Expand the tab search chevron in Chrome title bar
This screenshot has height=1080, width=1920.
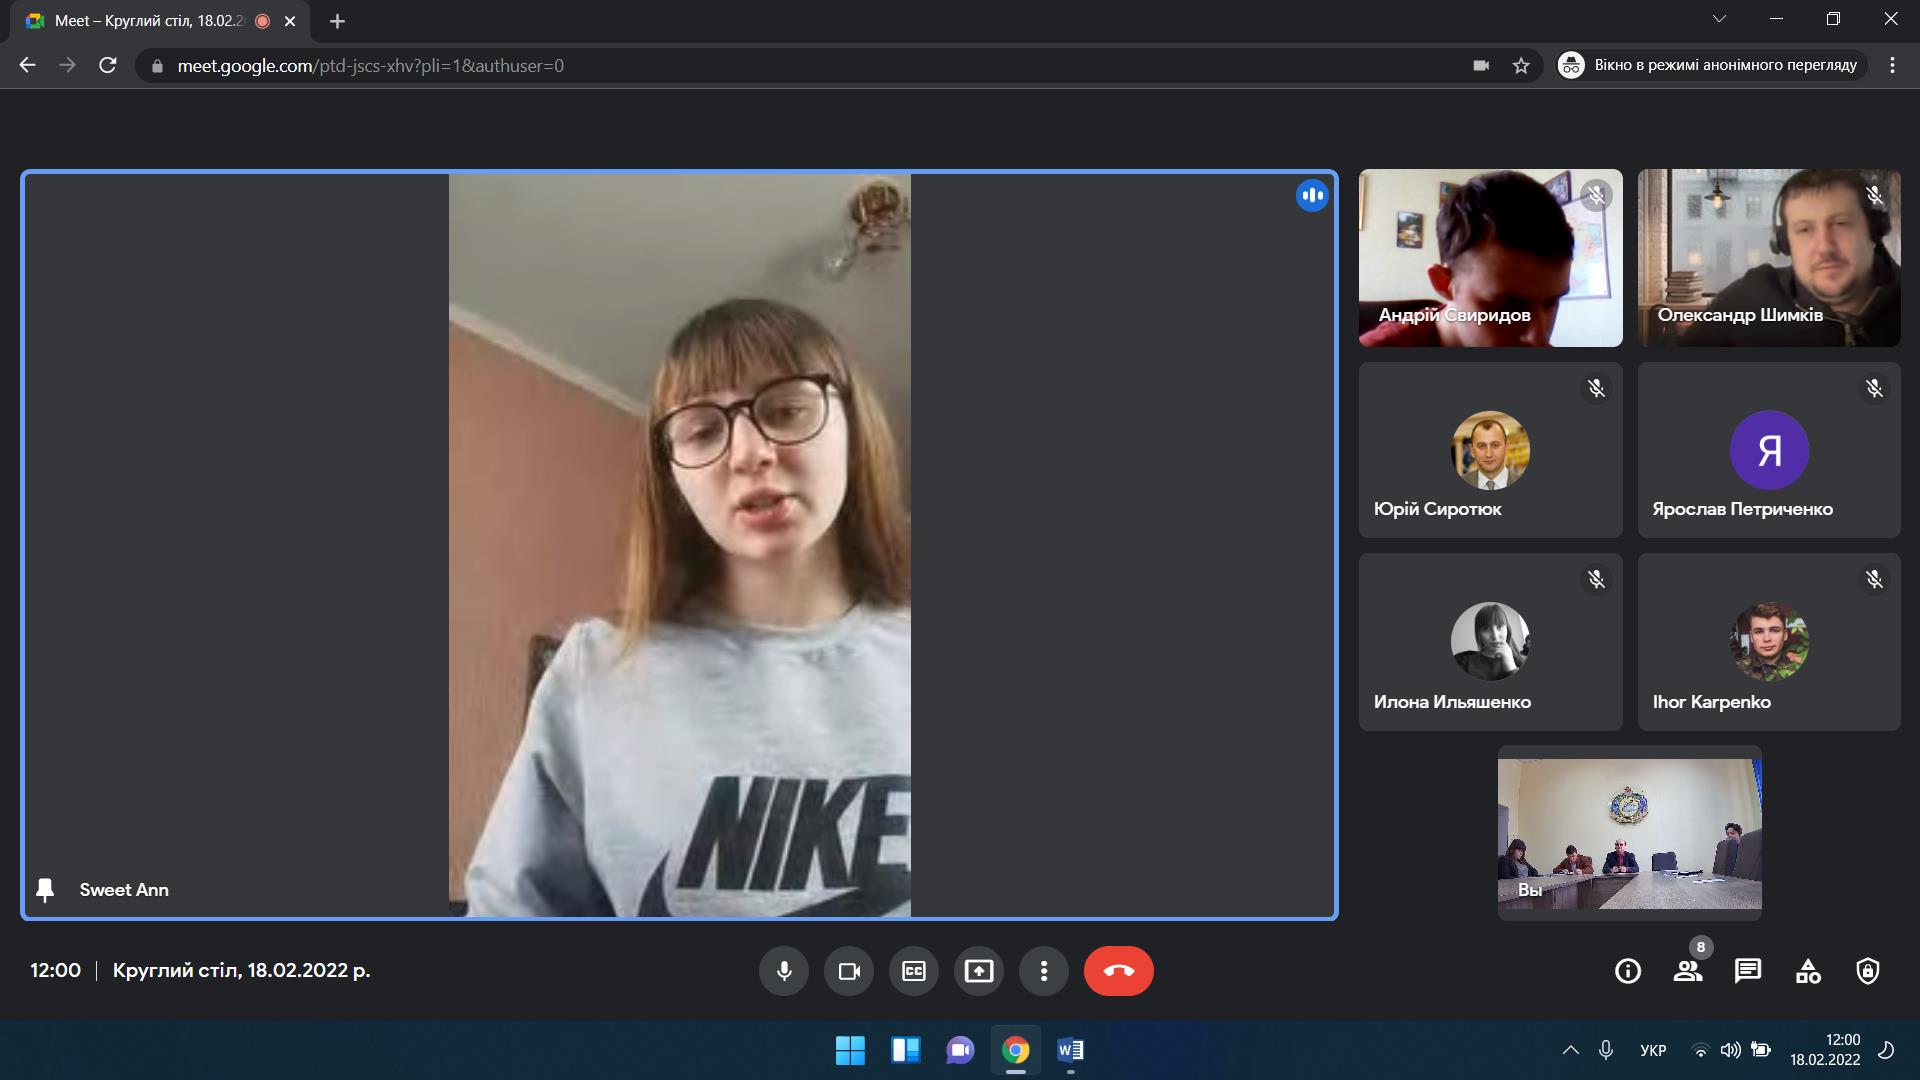[1719, 19]
